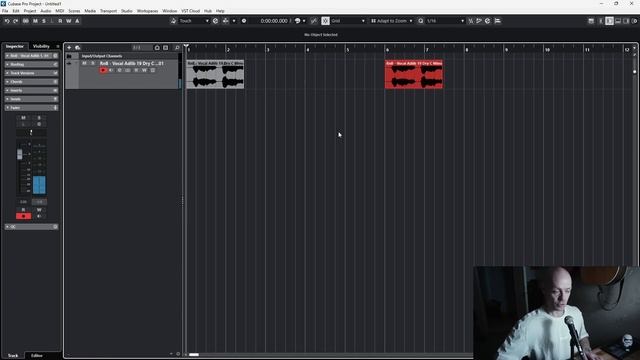The image size is (640, 360).
Task: Open the toolbar Setup gear icon
Action: 635,21
